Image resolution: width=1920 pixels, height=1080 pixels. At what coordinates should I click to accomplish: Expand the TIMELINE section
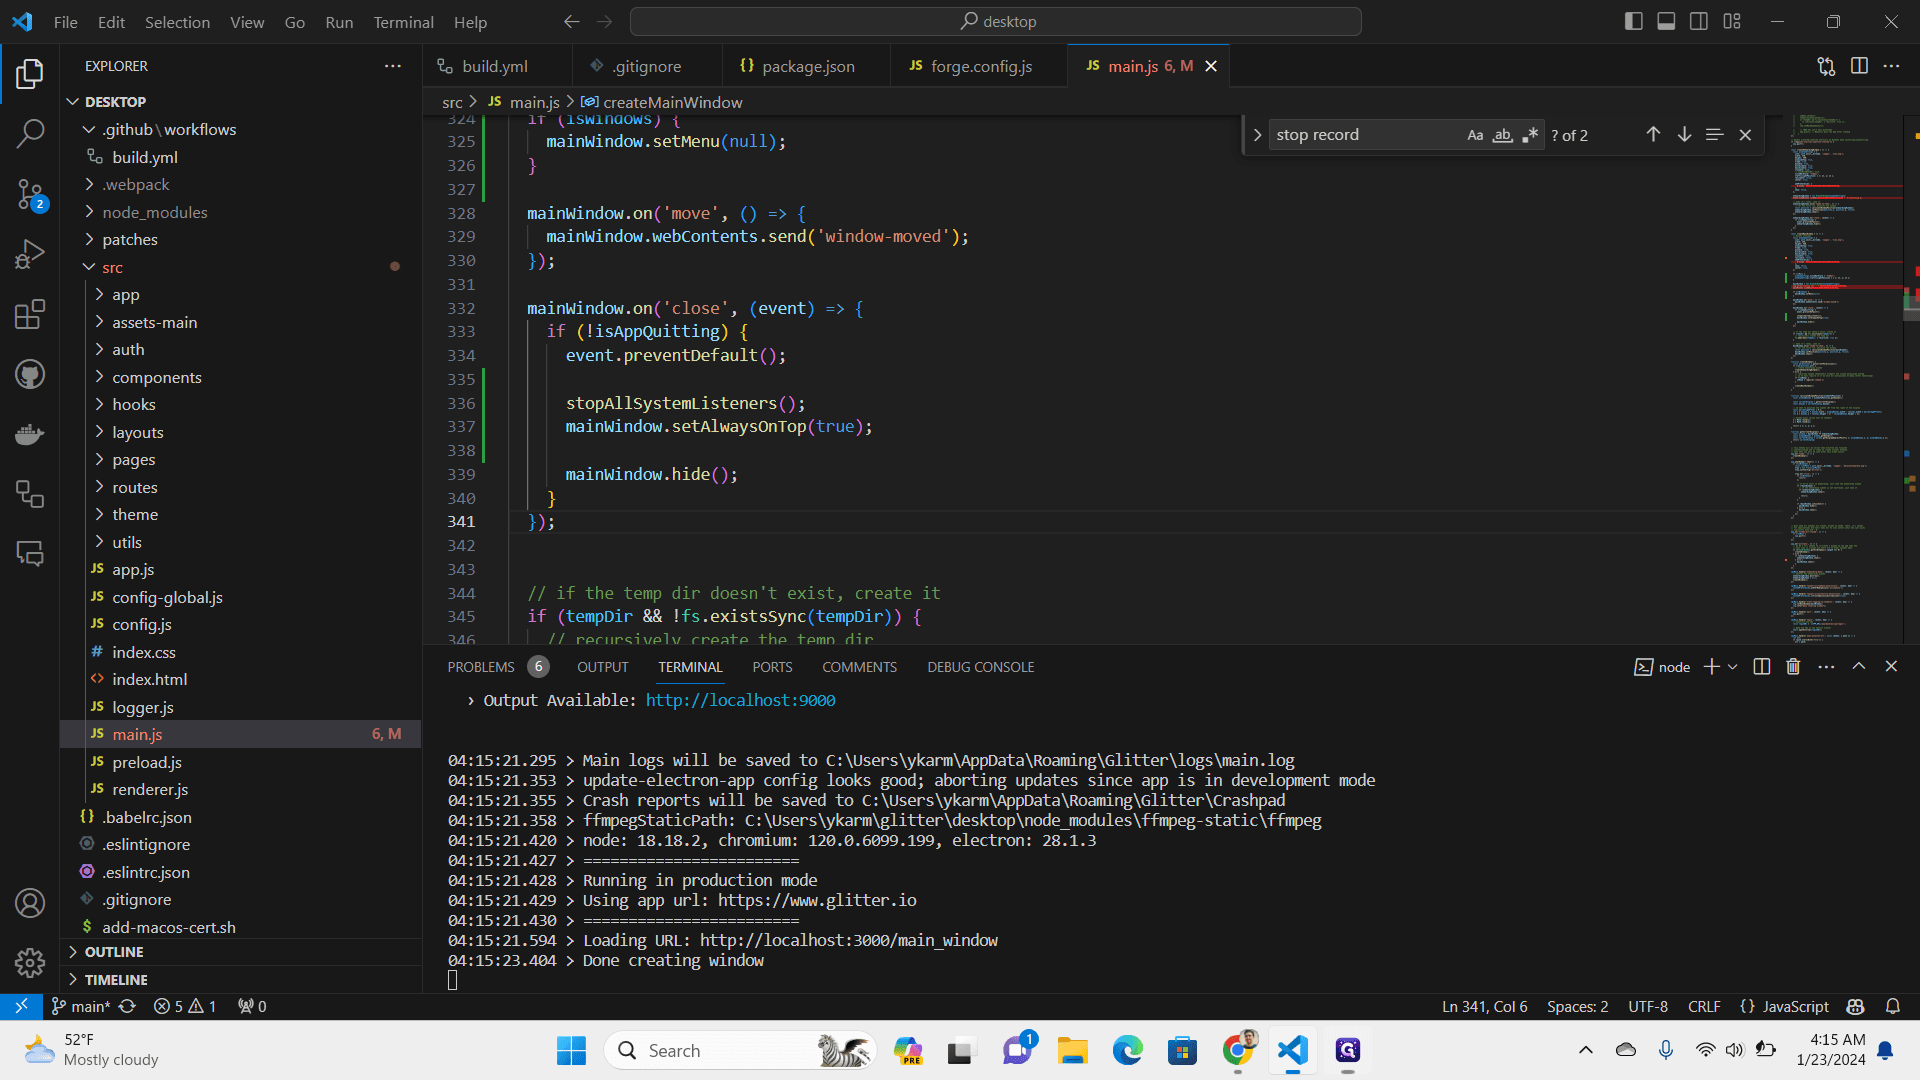point(116,980)
